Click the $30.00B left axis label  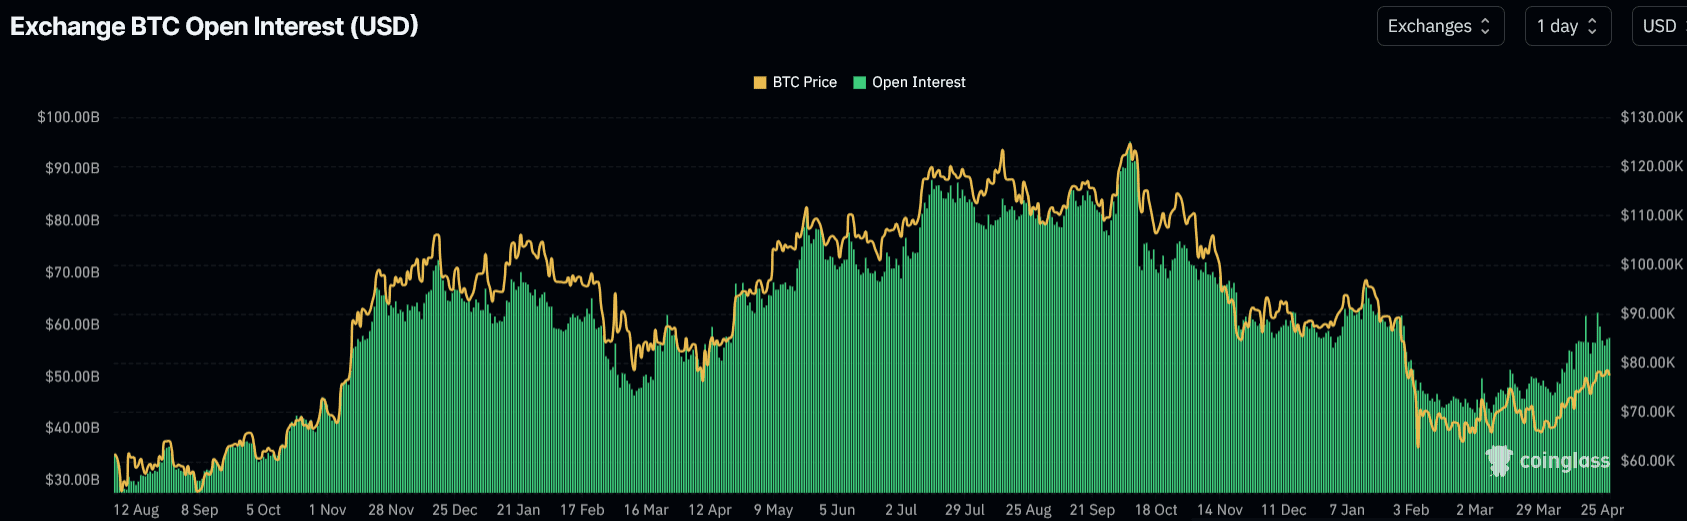pos(72,479)
